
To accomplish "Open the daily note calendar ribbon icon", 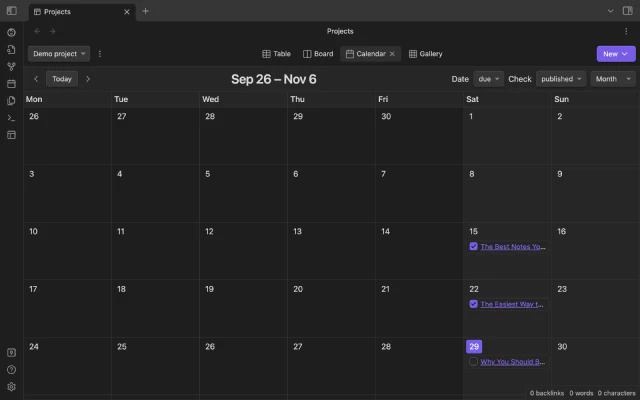I will [11, 83].
